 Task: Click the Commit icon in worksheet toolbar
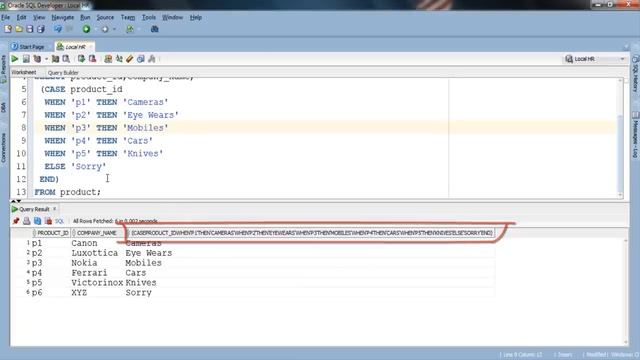(x=81, y=59)
